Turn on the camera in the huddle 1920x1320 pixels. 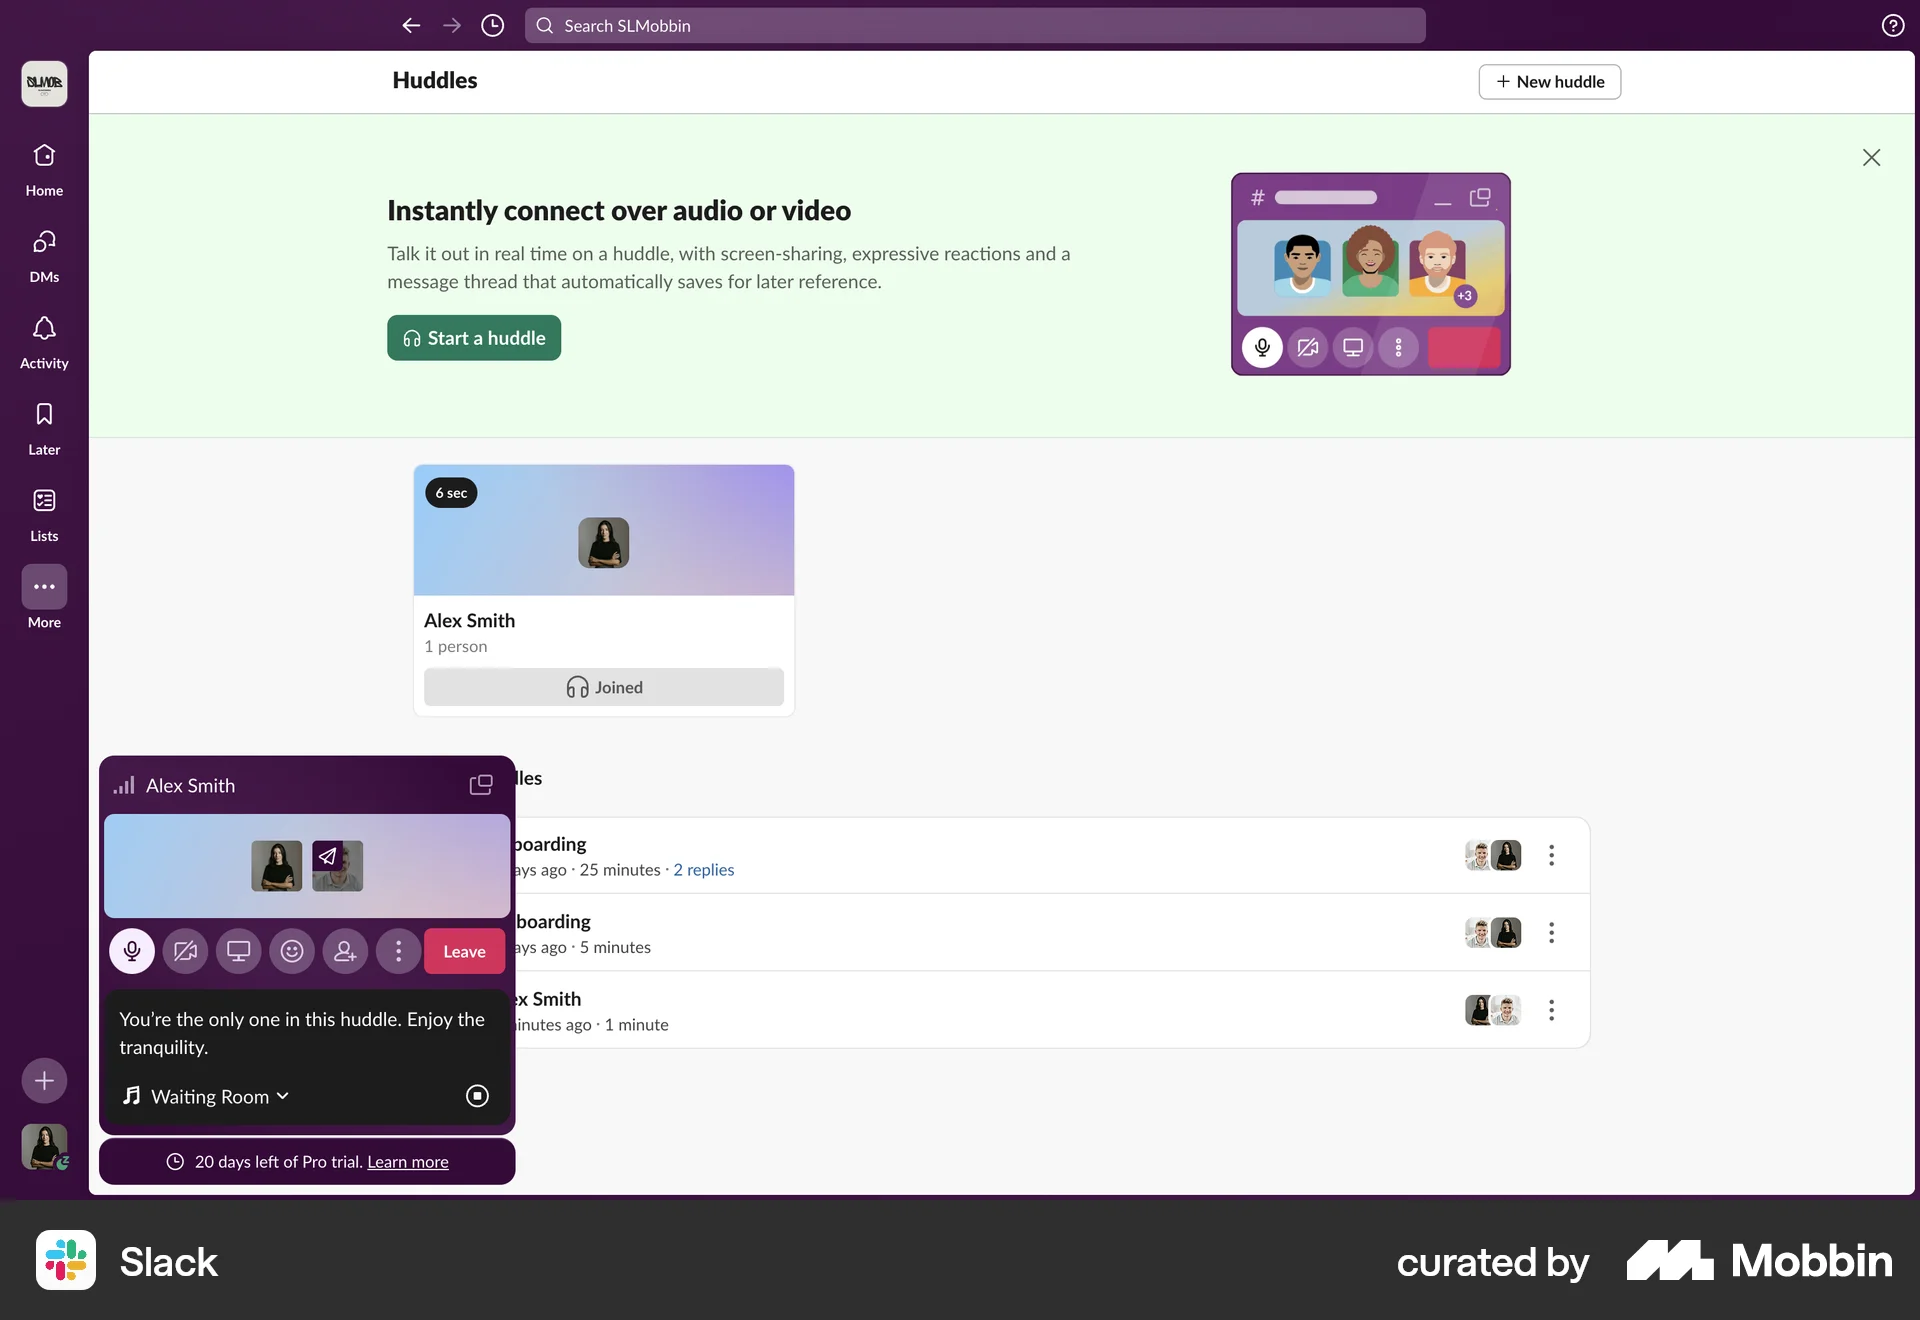tap(185, 951)
